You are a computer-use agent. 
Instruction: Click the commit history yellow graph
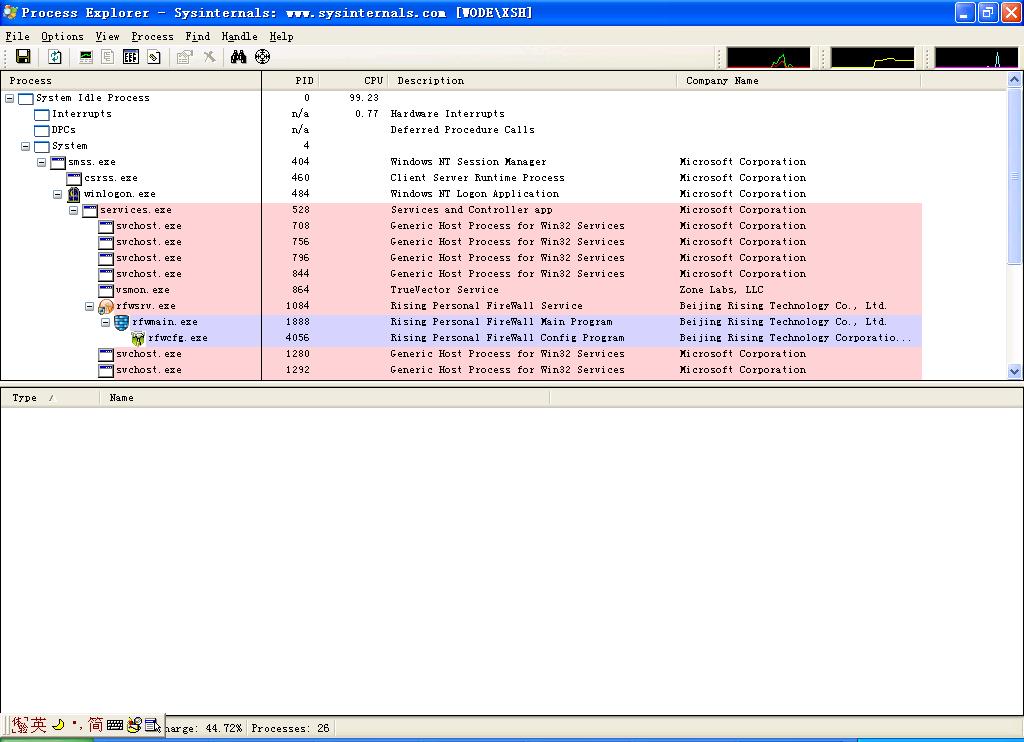(872, 57)
